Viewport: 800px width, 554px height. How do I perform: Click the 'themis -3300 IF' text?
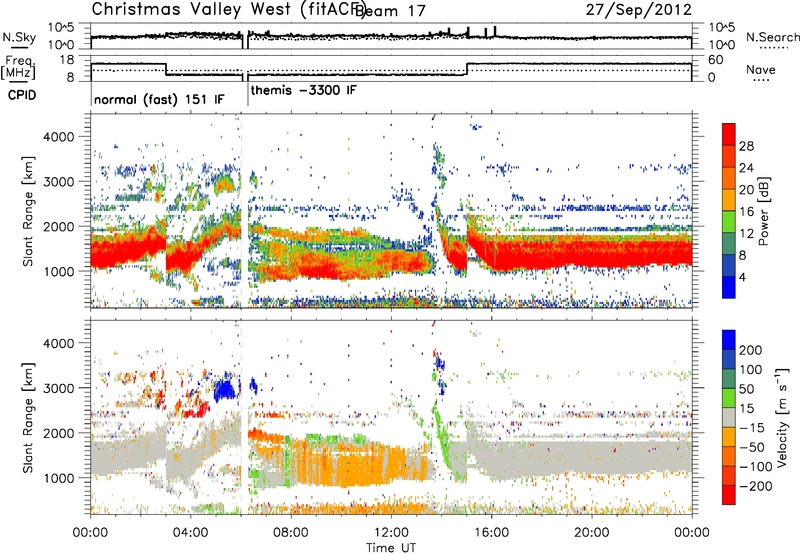click(x=304, y=90)
